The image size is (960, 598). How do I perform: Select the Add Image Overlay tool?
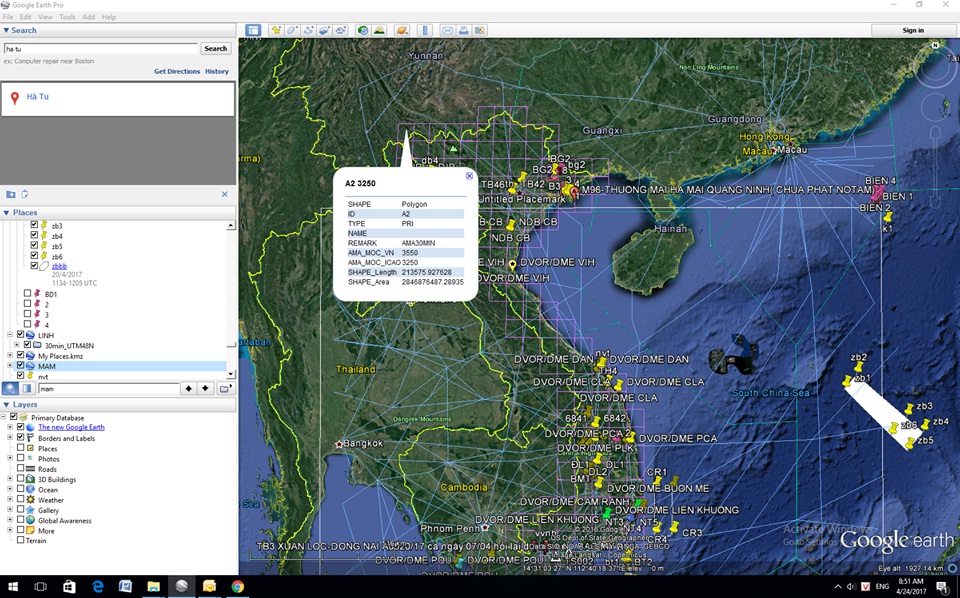click(x=324, y=30)
